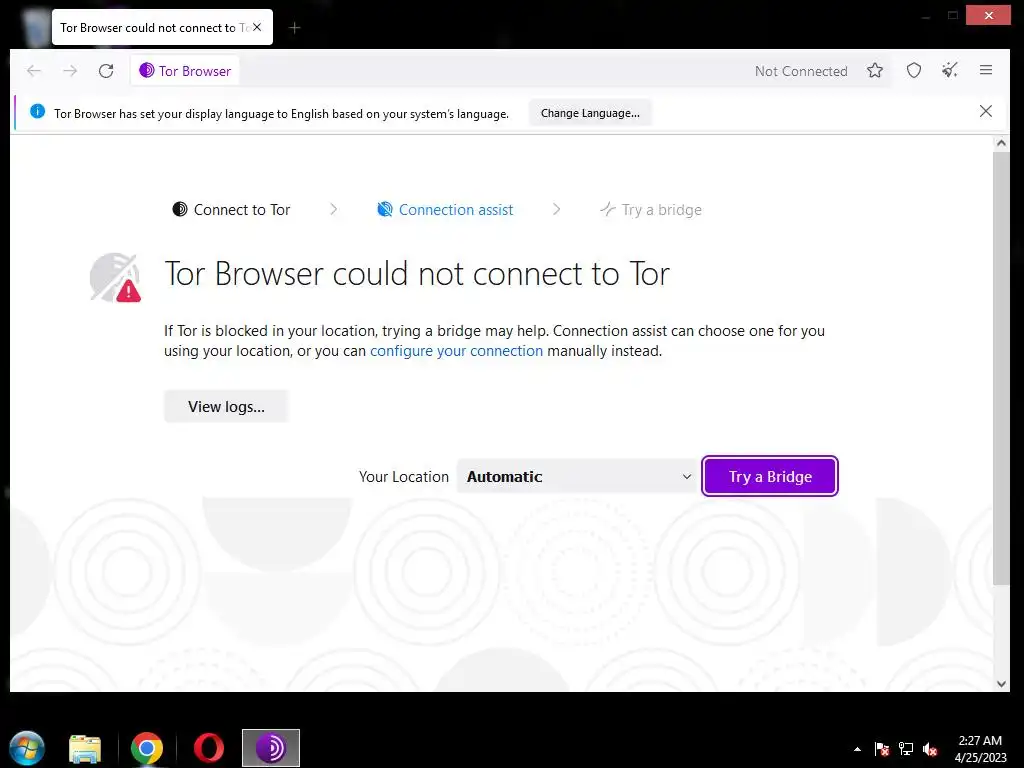Bookmark this page with the star icon
Image resolution: width=1024 pixels, height=768 pixels.
(x=875, y=71)
